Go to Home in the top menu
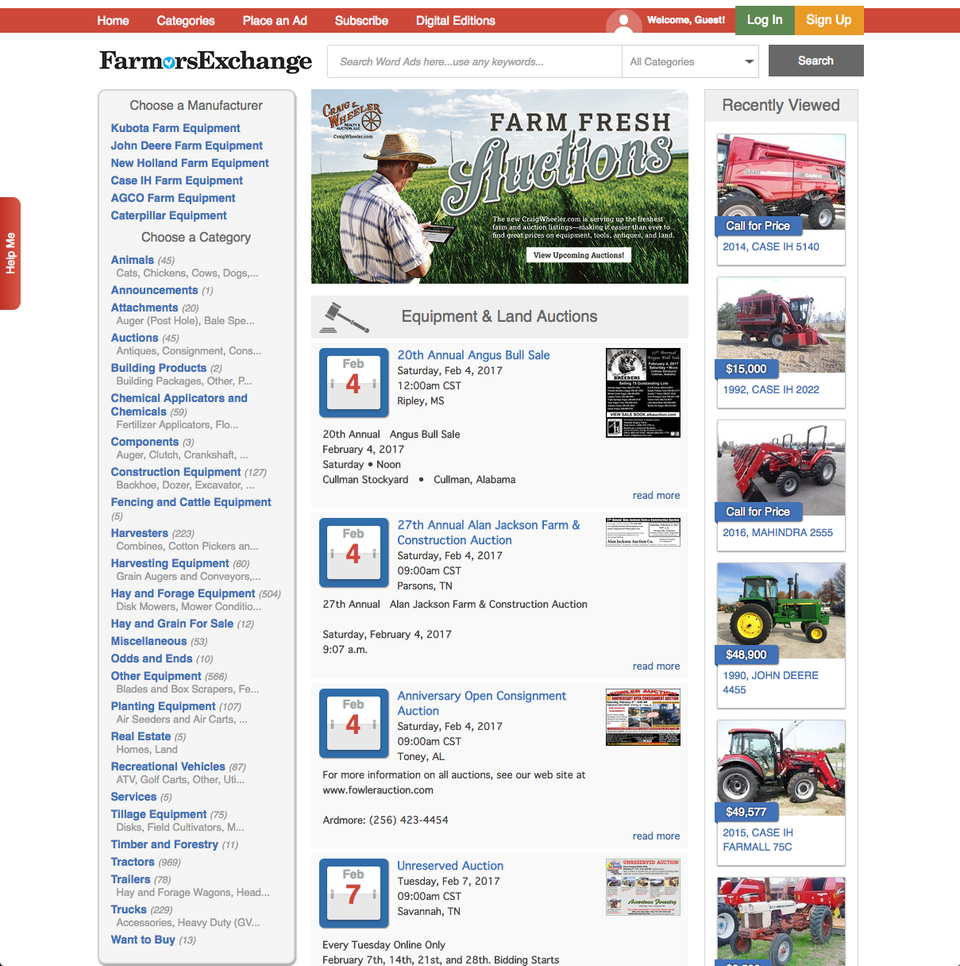This screenshot has width=960, height=966. [113, 21]
